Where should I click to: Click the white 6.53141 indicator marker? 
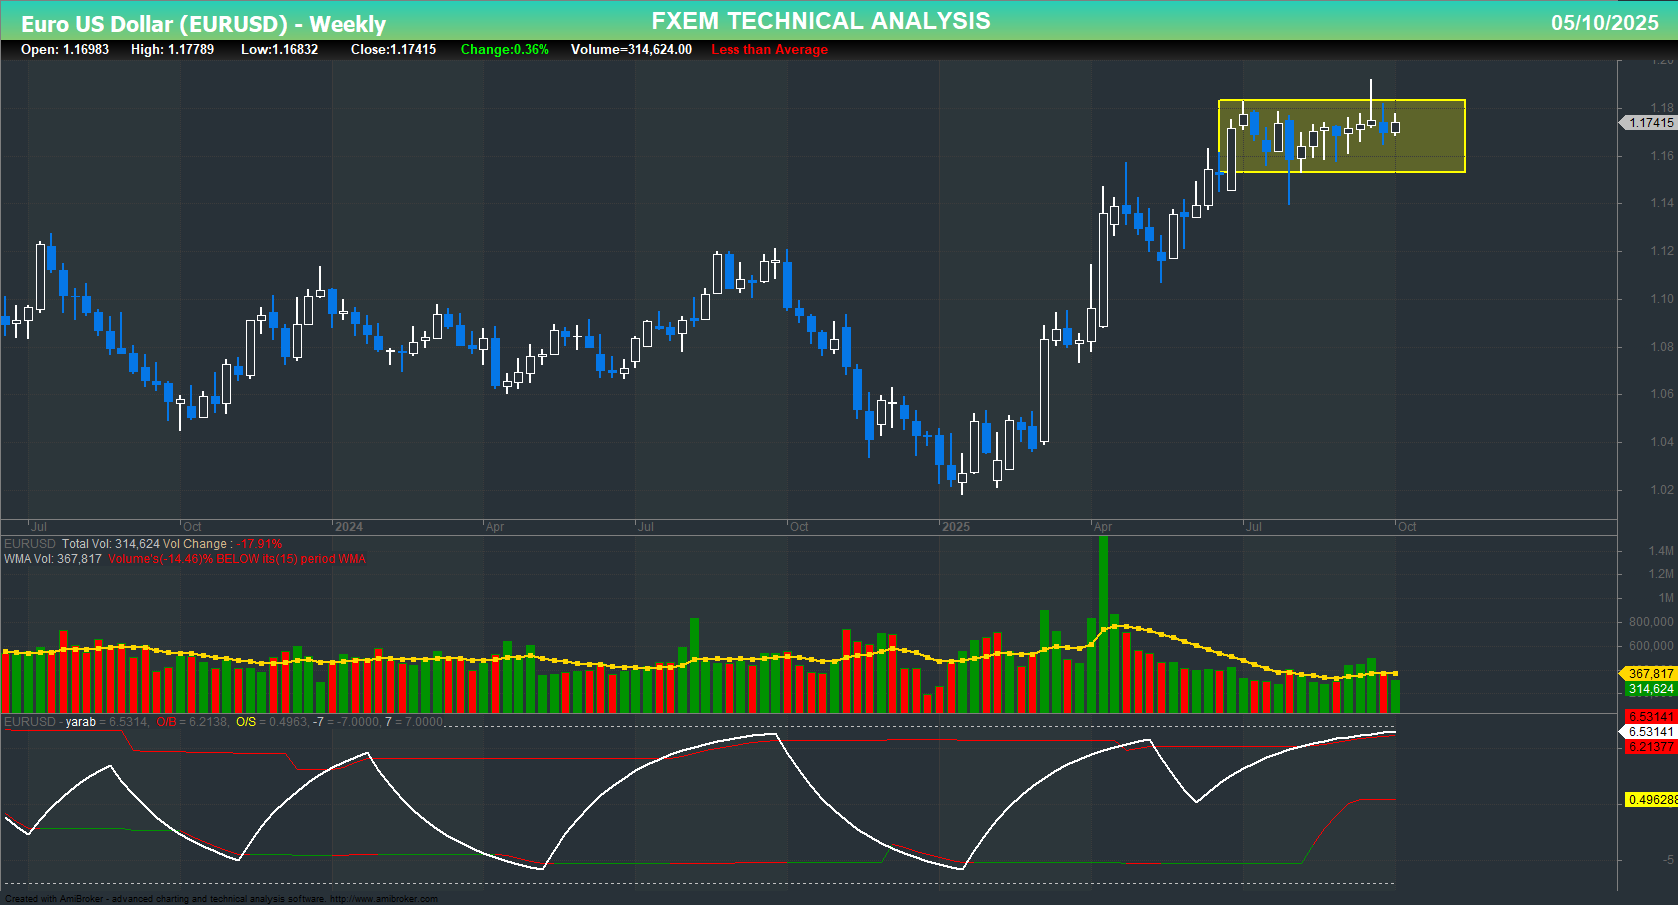[1650, 731]
